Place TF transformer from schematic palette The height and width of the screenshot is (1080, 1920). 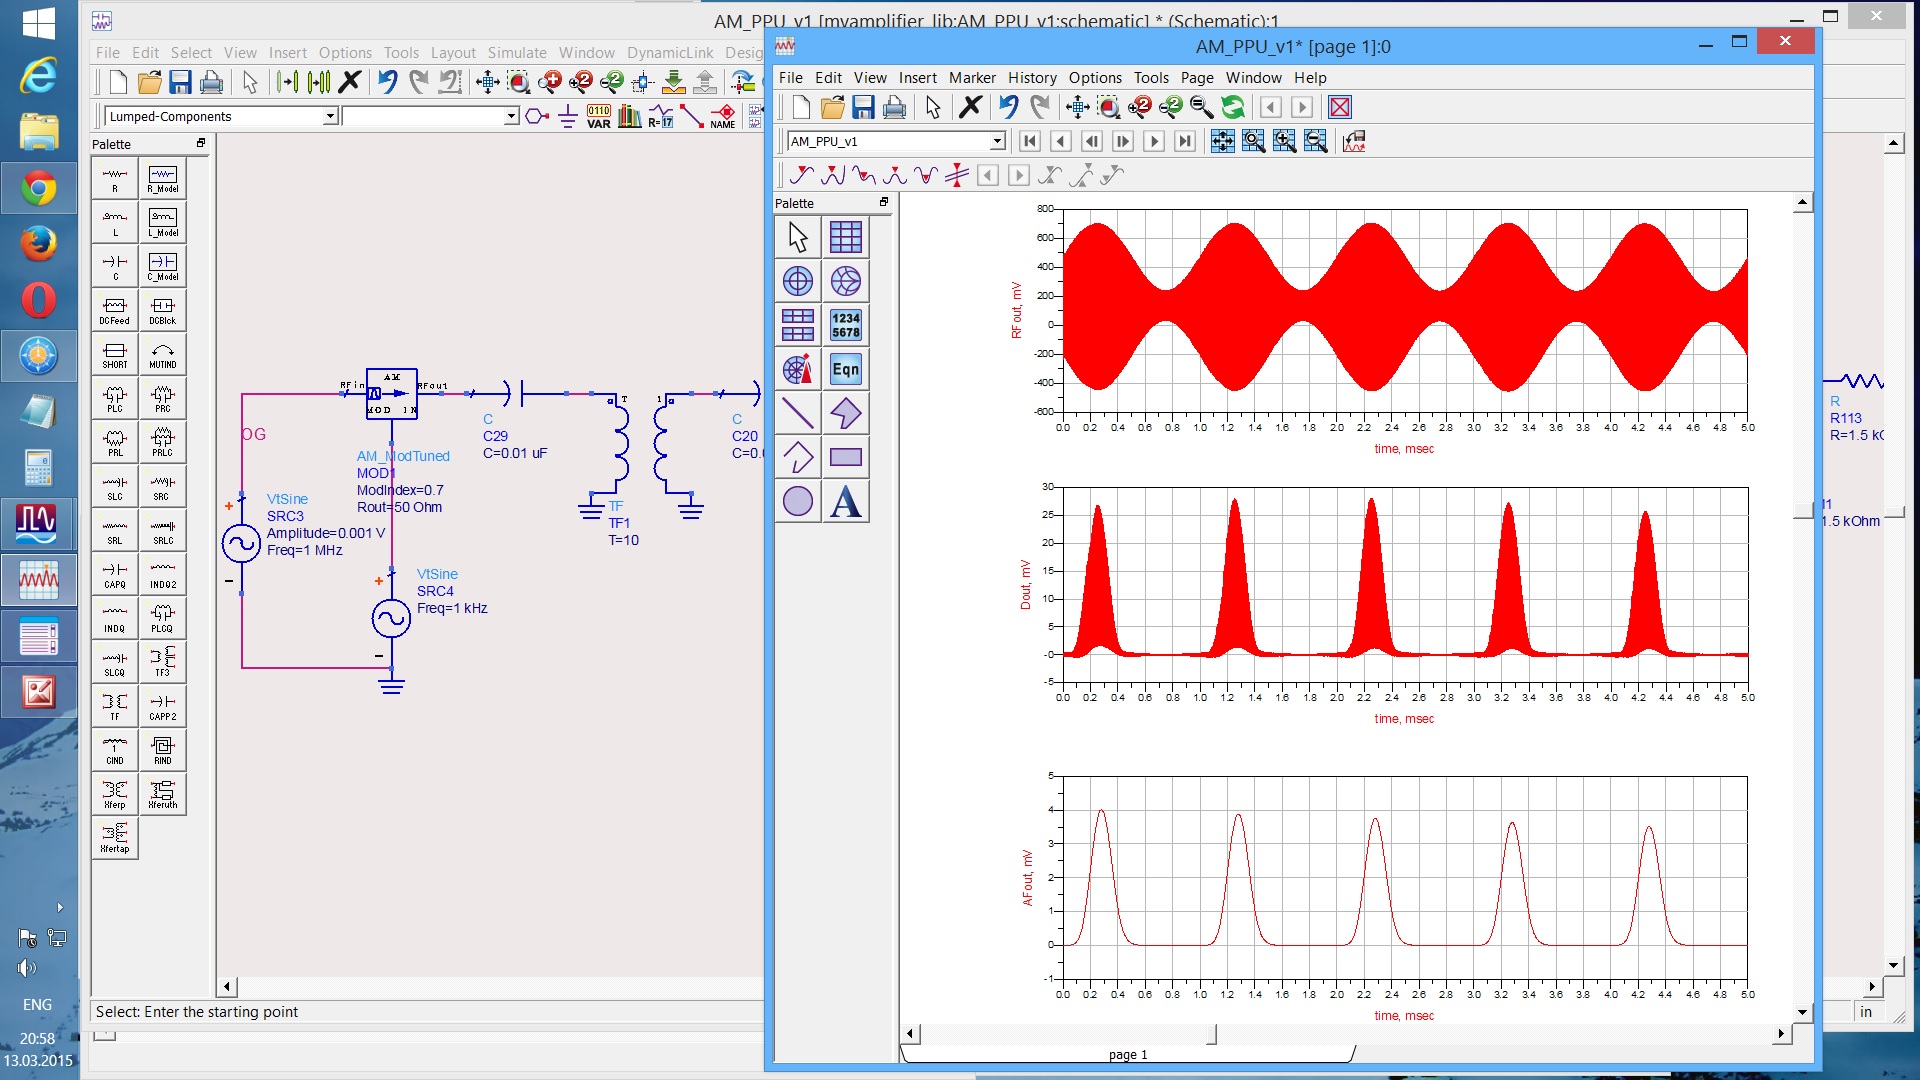point(115,707)
